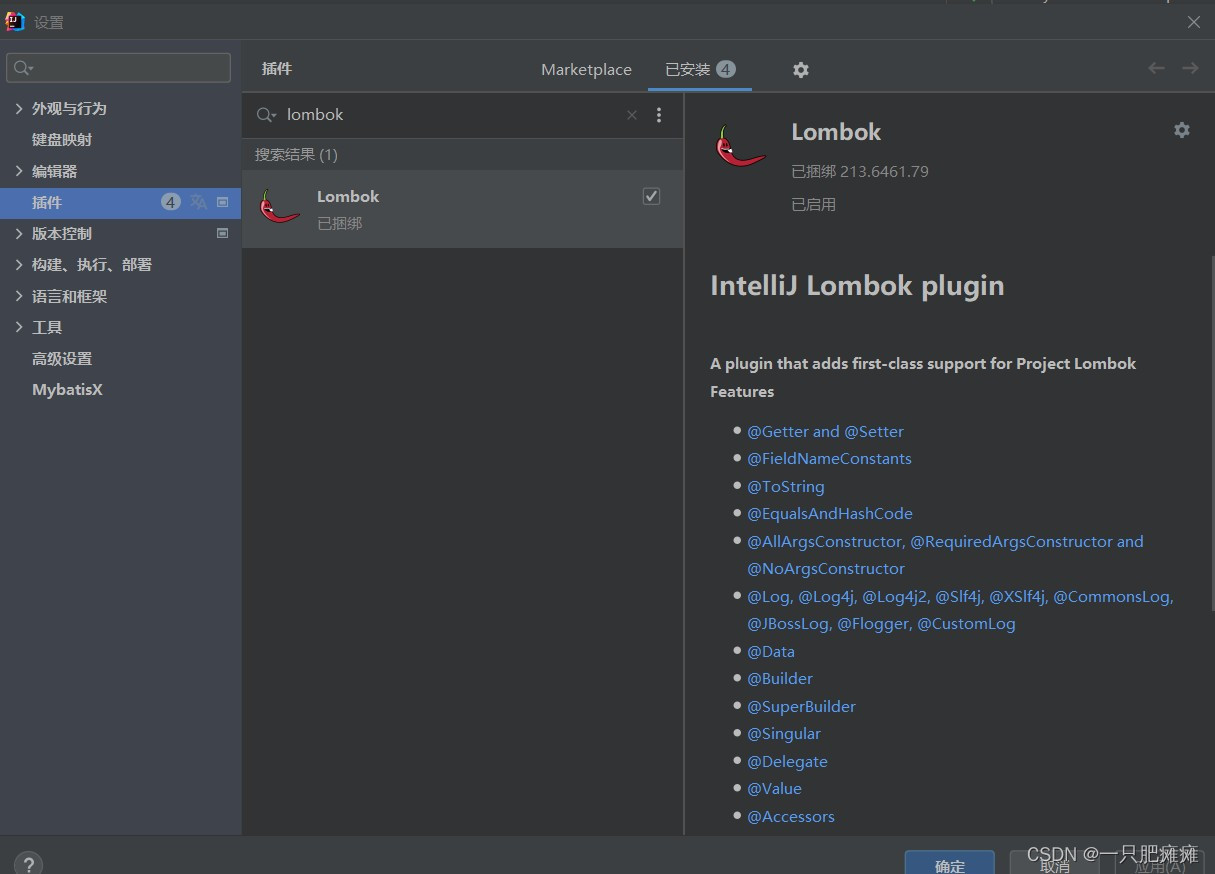Select the Lombok row in search results
This screenshot has height=874, width=1215.
pos(463,209)
